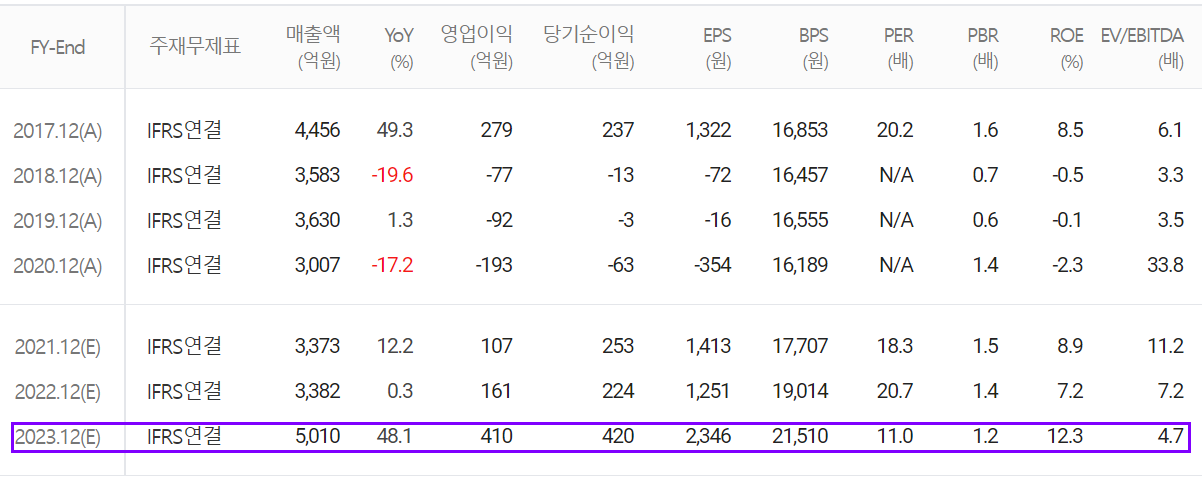The width and height of the screenshot is (1202, 480).
Task: Click the YoY (%) column header
Action: tap(399, 47)
